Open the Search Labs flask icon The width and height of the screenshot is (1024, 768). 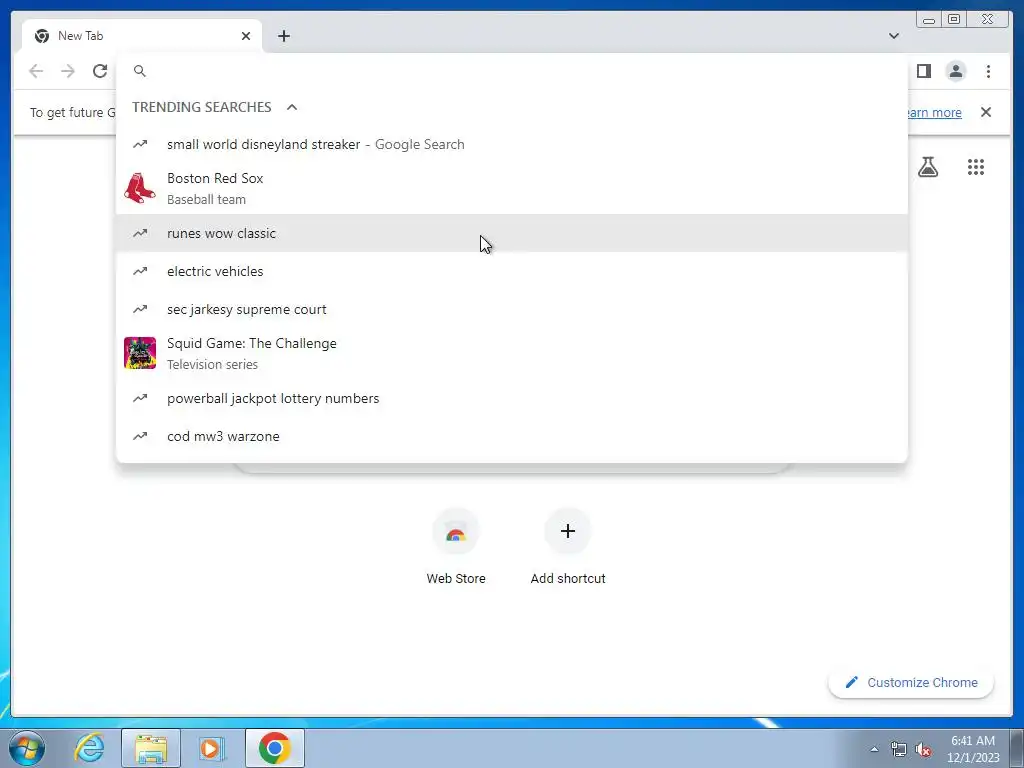coord(927,167)
